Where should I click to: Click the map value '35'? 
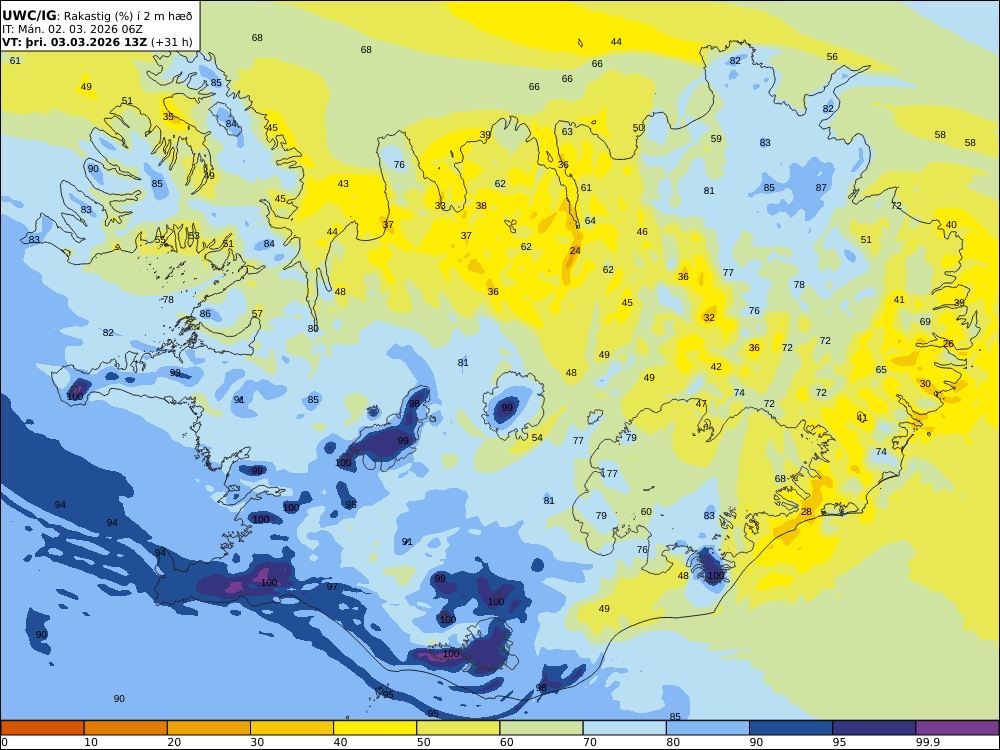tap(168, 117)
